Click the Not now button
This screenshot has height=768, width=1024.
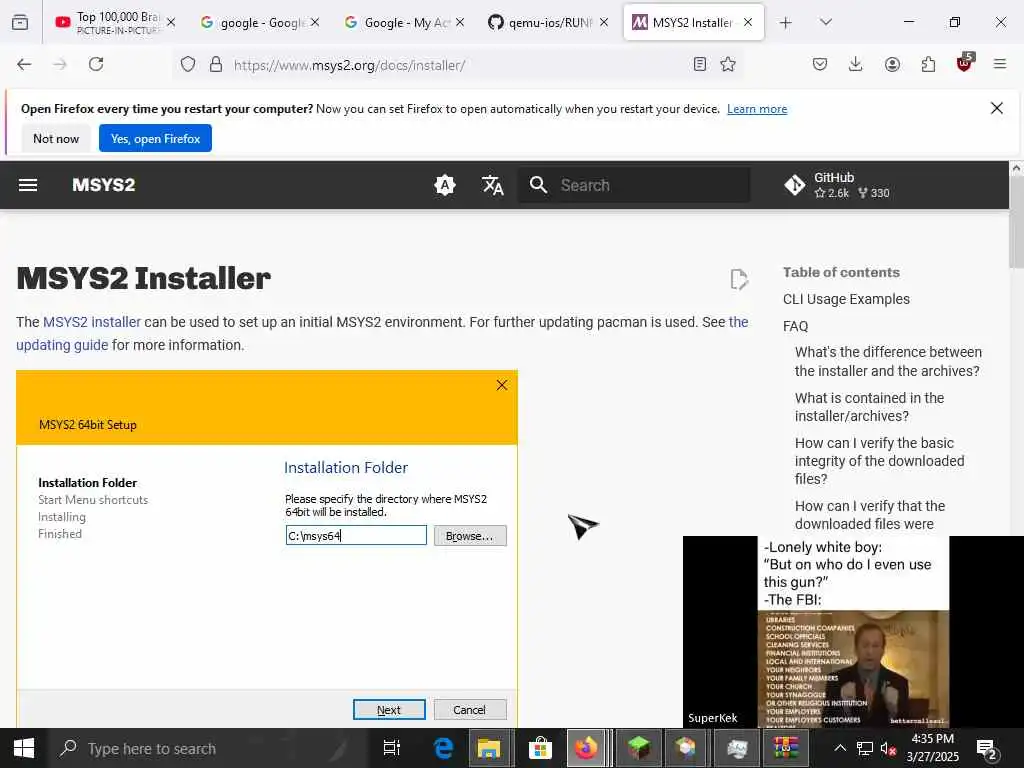tap(56, 138)
